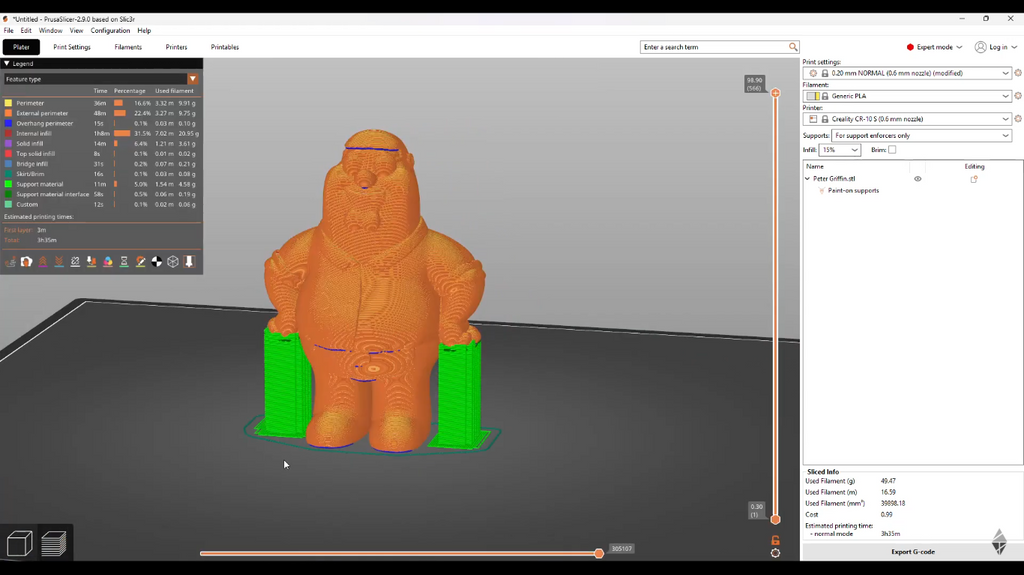1024x575 pixels.
Task: Toggle Overhang perimeter feature in legend
Action: click(44, 123)
